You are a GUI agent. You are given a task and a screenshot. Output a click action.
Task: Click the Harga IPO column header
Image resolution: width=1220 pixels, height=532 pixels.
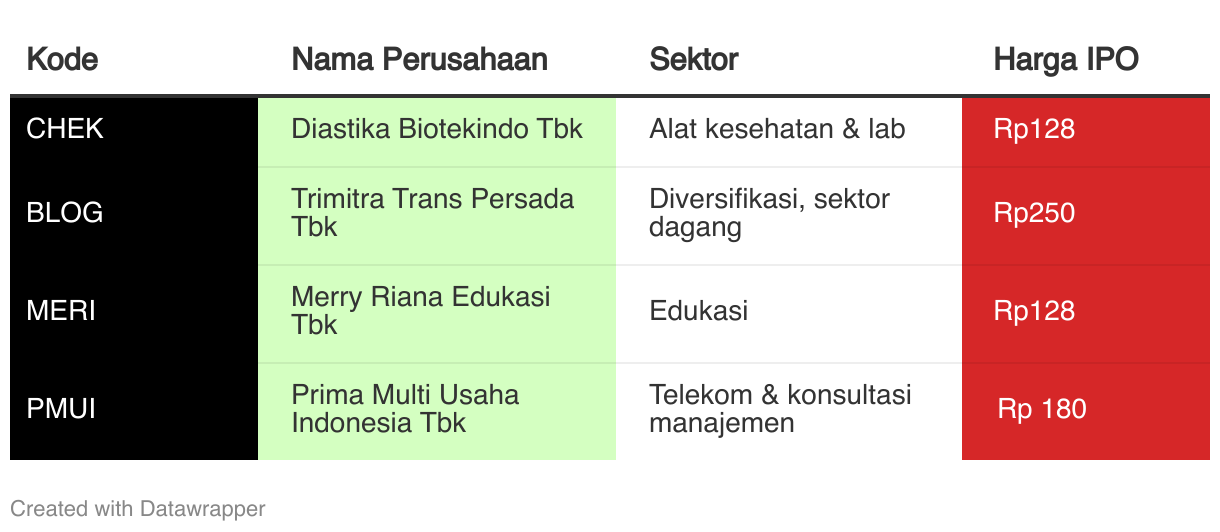coord(1066,59)
